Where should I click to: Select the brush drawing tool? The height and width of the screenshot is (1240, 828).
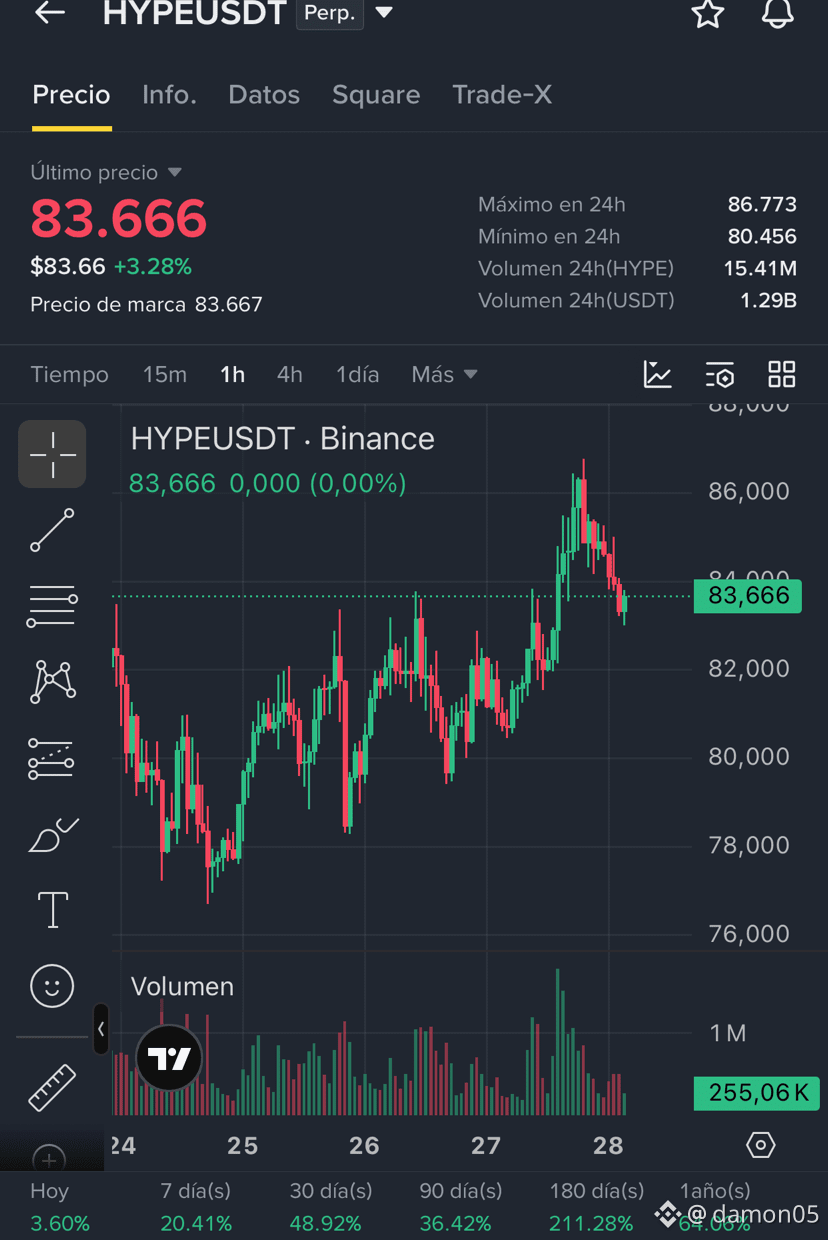point(52,835)
